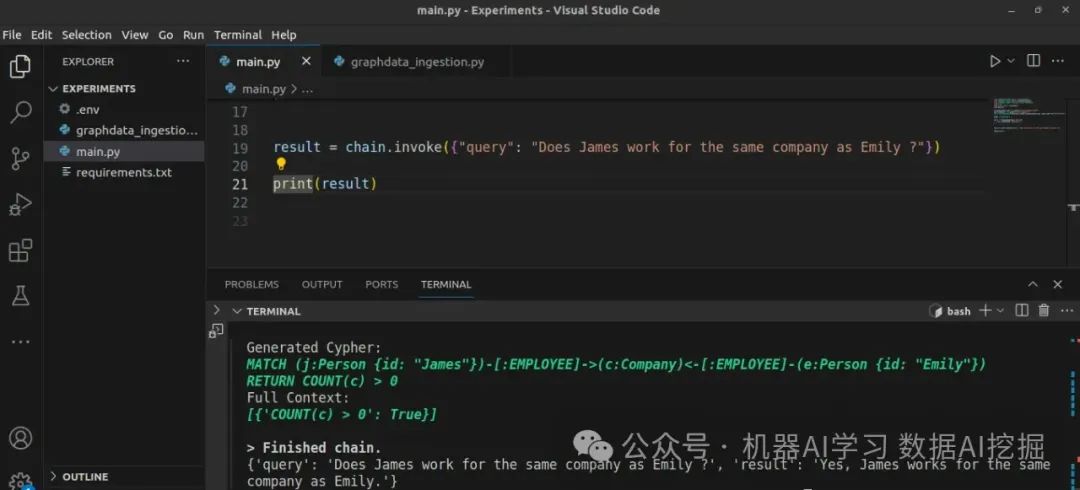Switch to the OUTPUT panel tab
1080x490 pixels.
point(322,285)
